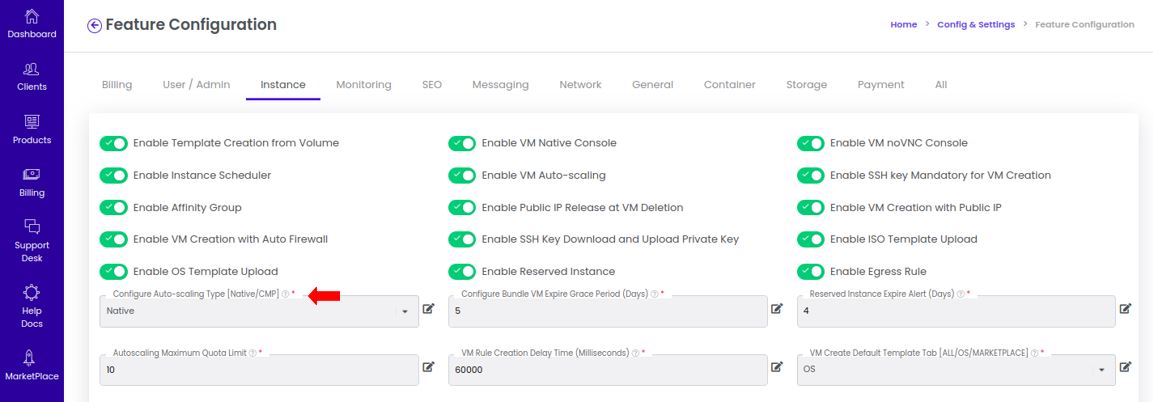Open the Auto-scaling Type Native dropdown

pyautogui.click(x=259, y=312)
